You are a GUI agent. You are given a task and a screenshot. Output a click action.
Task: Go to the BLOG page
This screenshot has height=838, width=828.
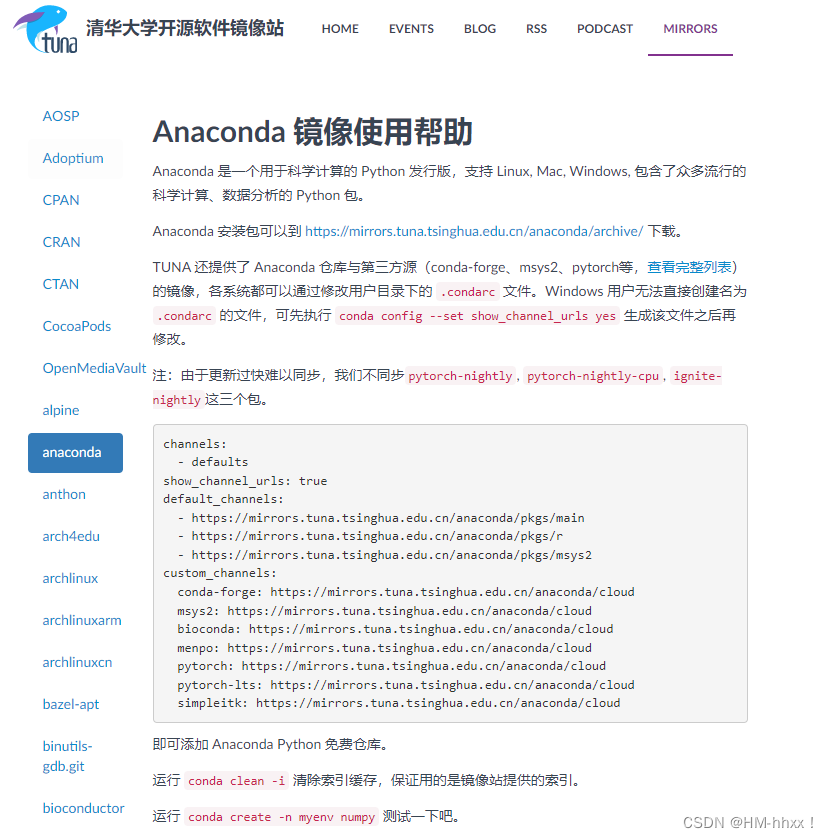point(479,29)
